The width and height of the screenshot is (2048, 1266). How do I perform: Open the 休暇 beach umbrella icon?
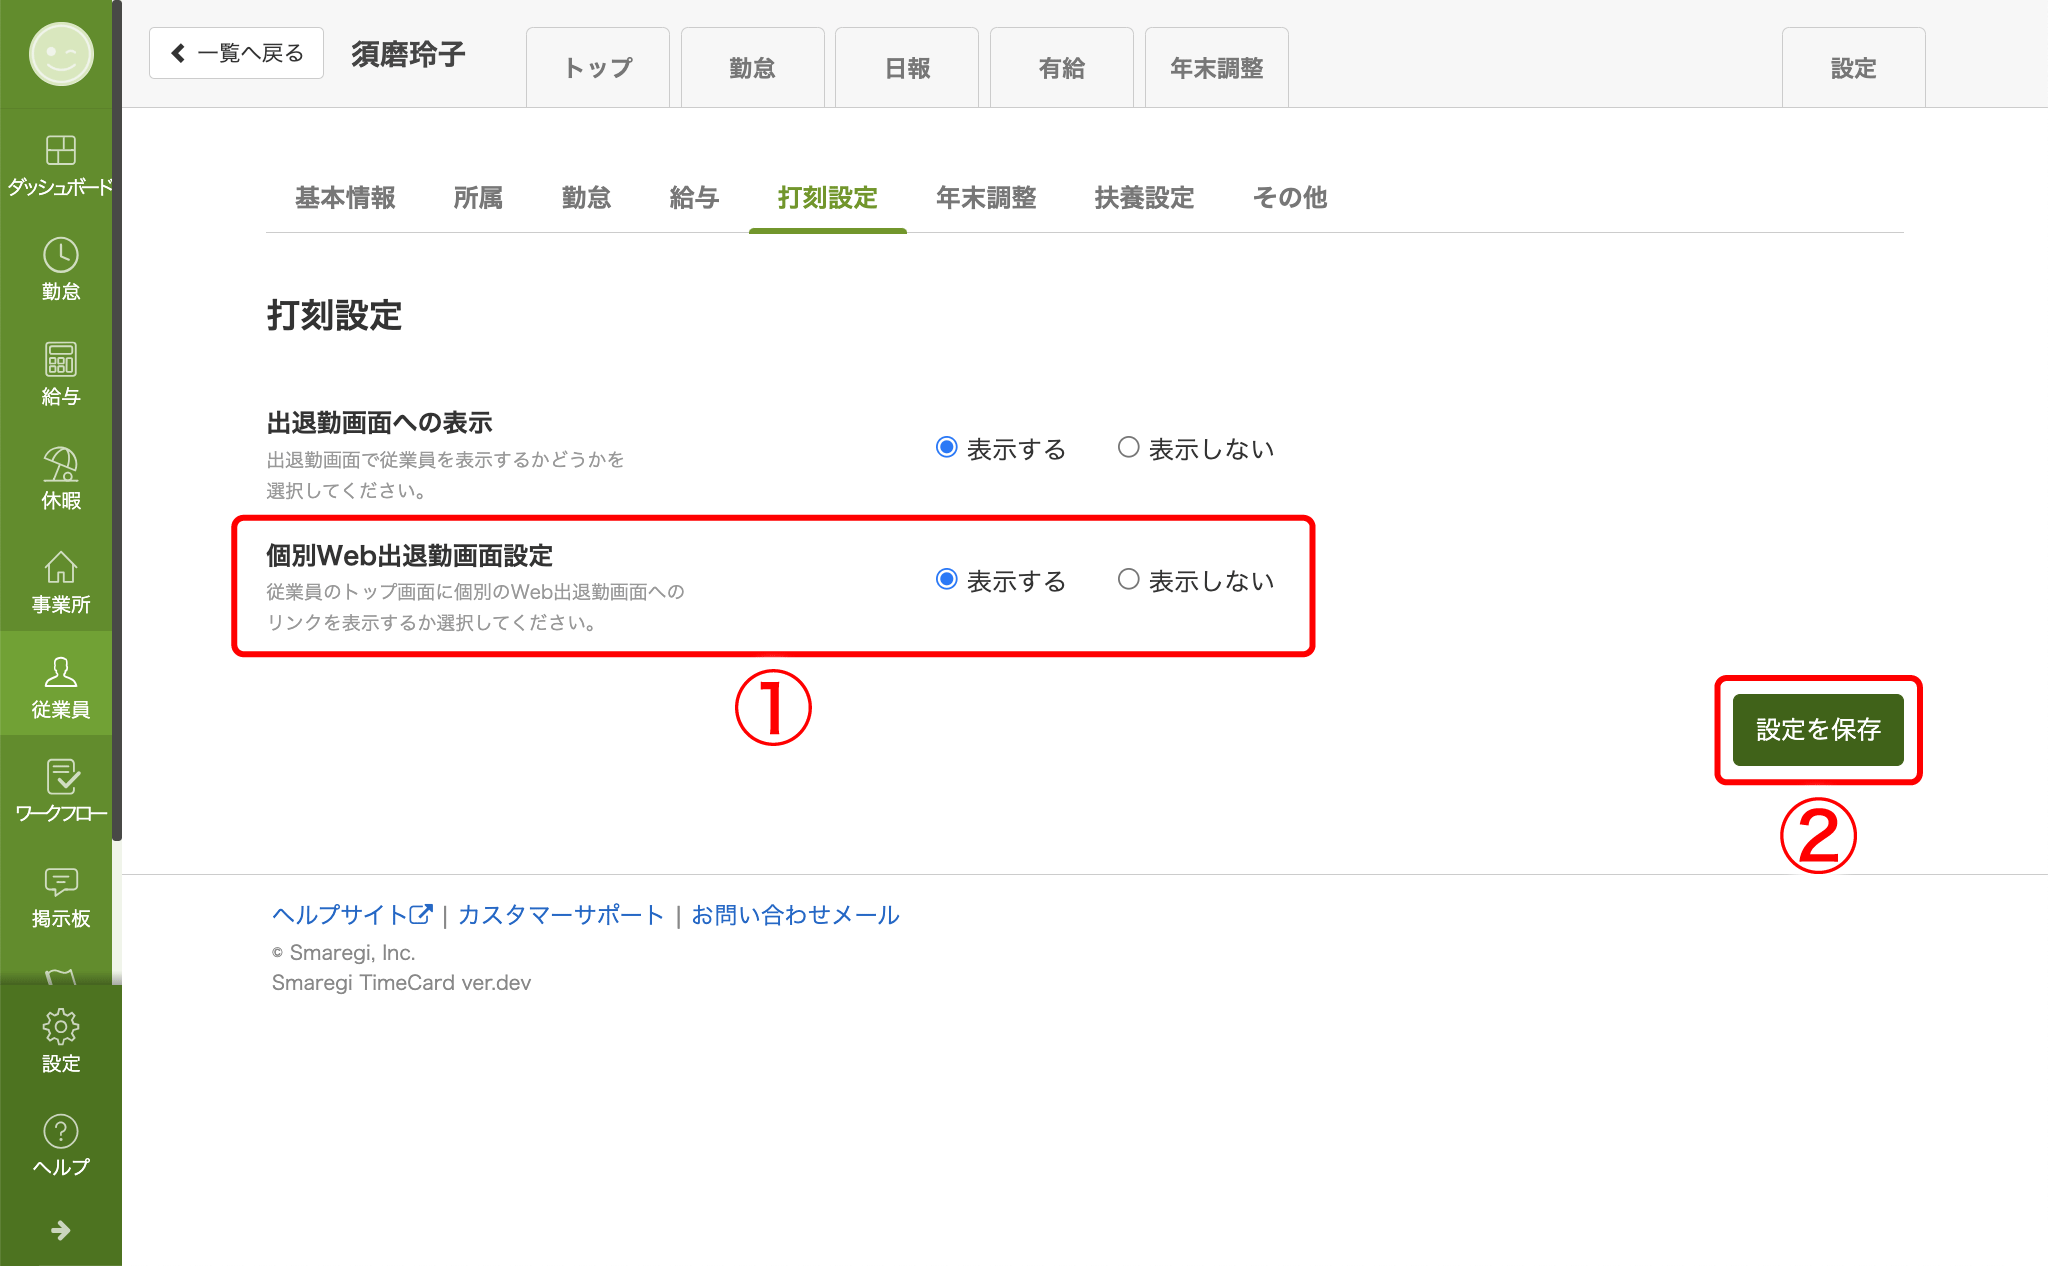(x=60, y=465)
